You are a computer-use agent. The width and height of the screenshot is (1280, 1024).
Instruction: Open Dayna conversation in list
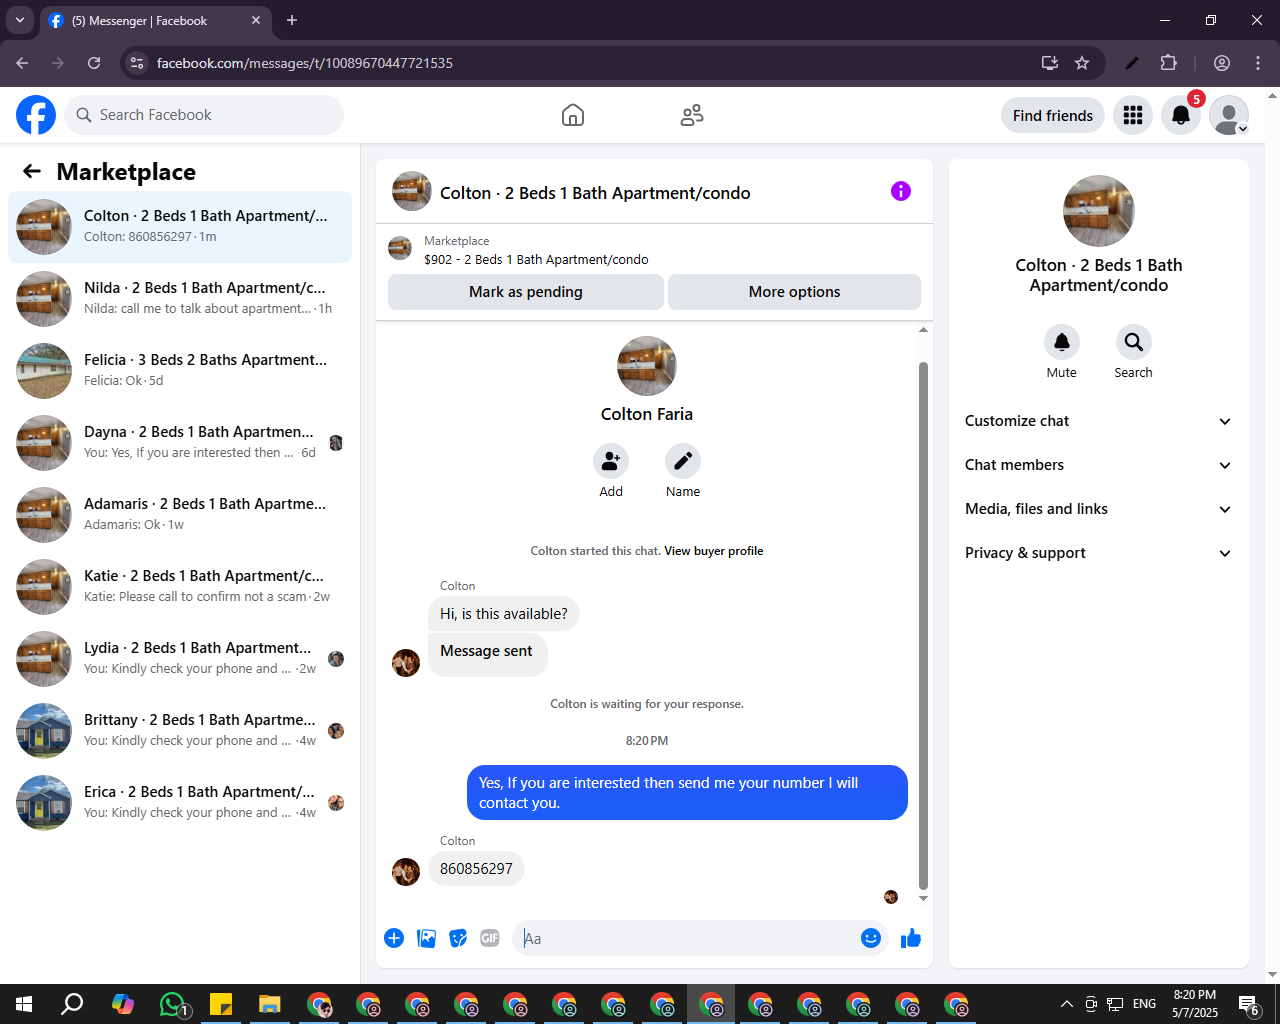pyautogui.click(x=180, y=443)
